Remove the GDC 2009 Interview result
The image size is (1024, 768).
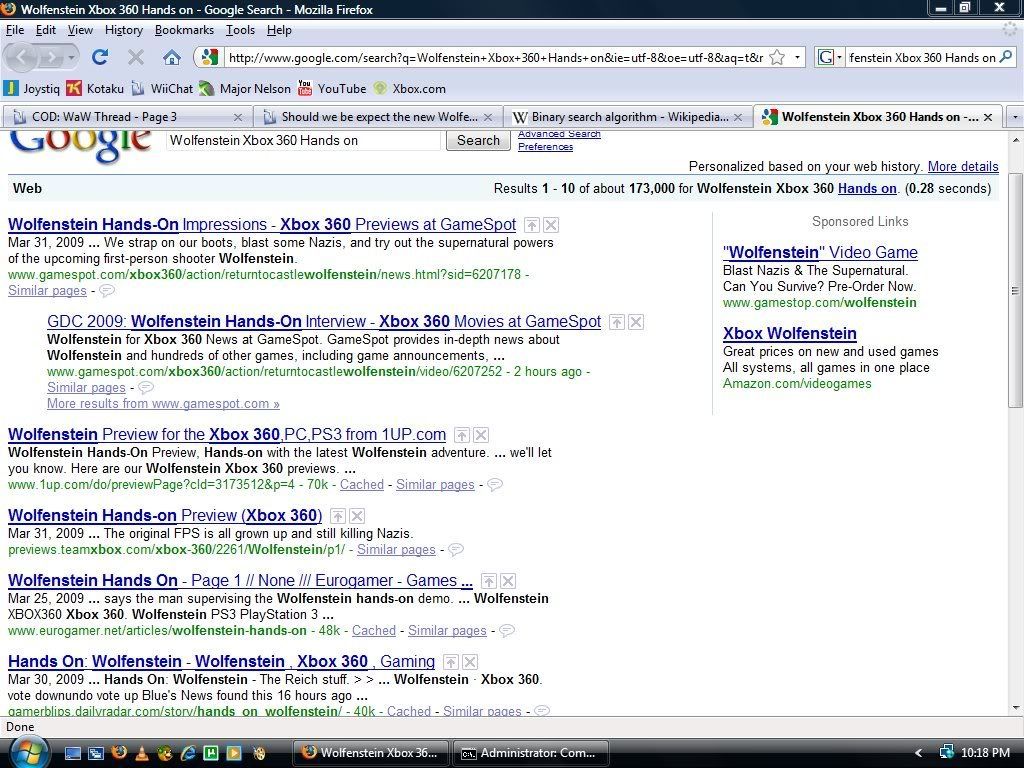636,322
